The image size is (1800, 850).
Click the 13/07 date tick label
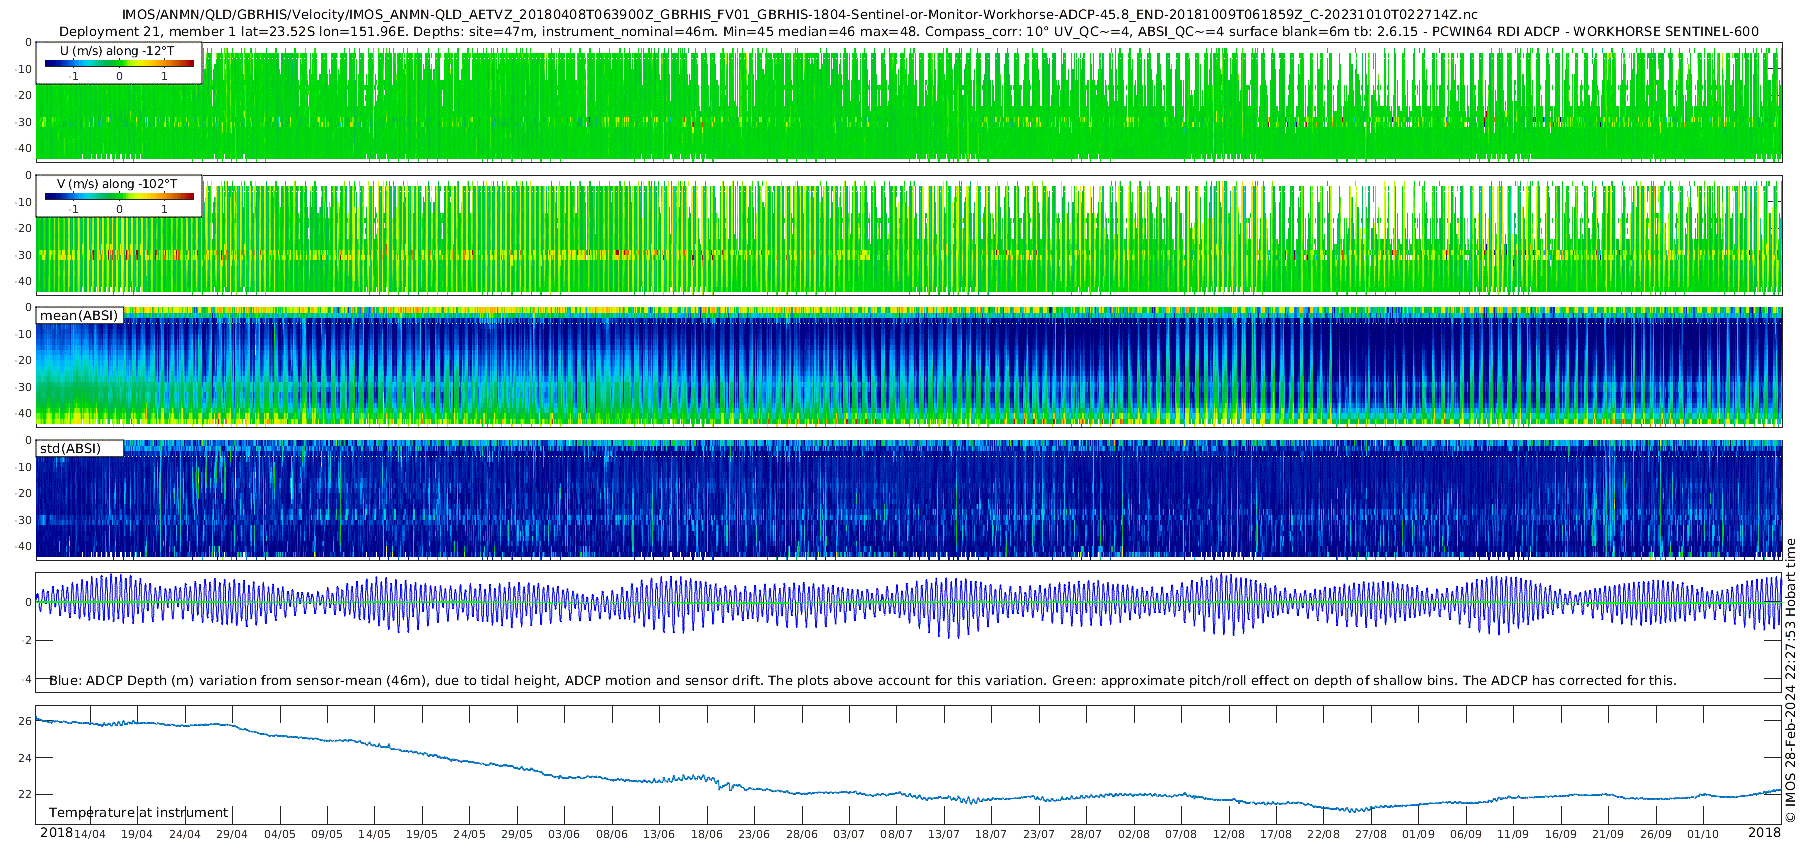click(944, 834)
